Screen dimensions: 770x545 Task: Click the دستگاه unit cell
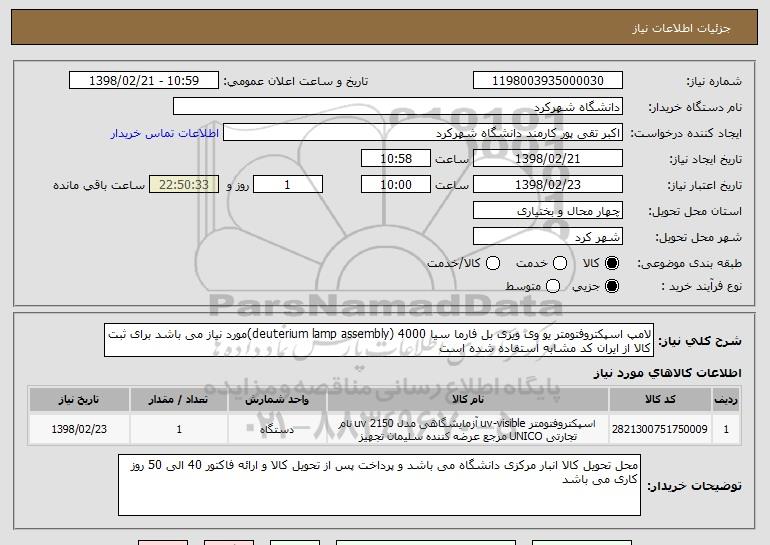click(277, 429)
